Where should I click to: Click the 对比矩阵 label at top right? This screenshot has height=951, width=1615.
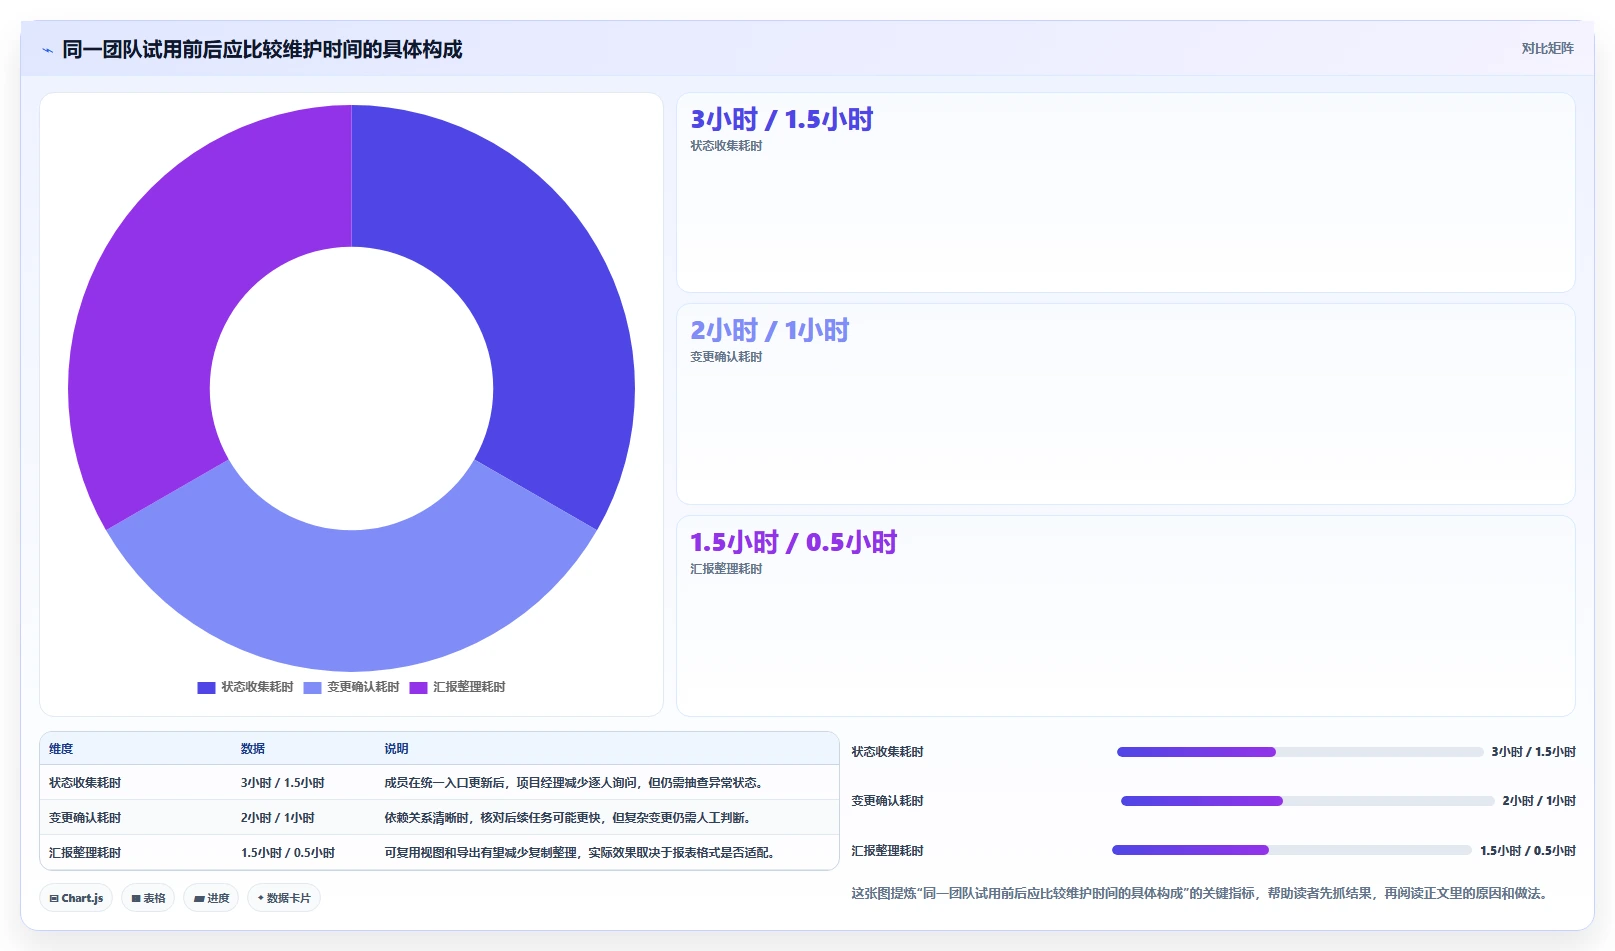[1547, 48]
